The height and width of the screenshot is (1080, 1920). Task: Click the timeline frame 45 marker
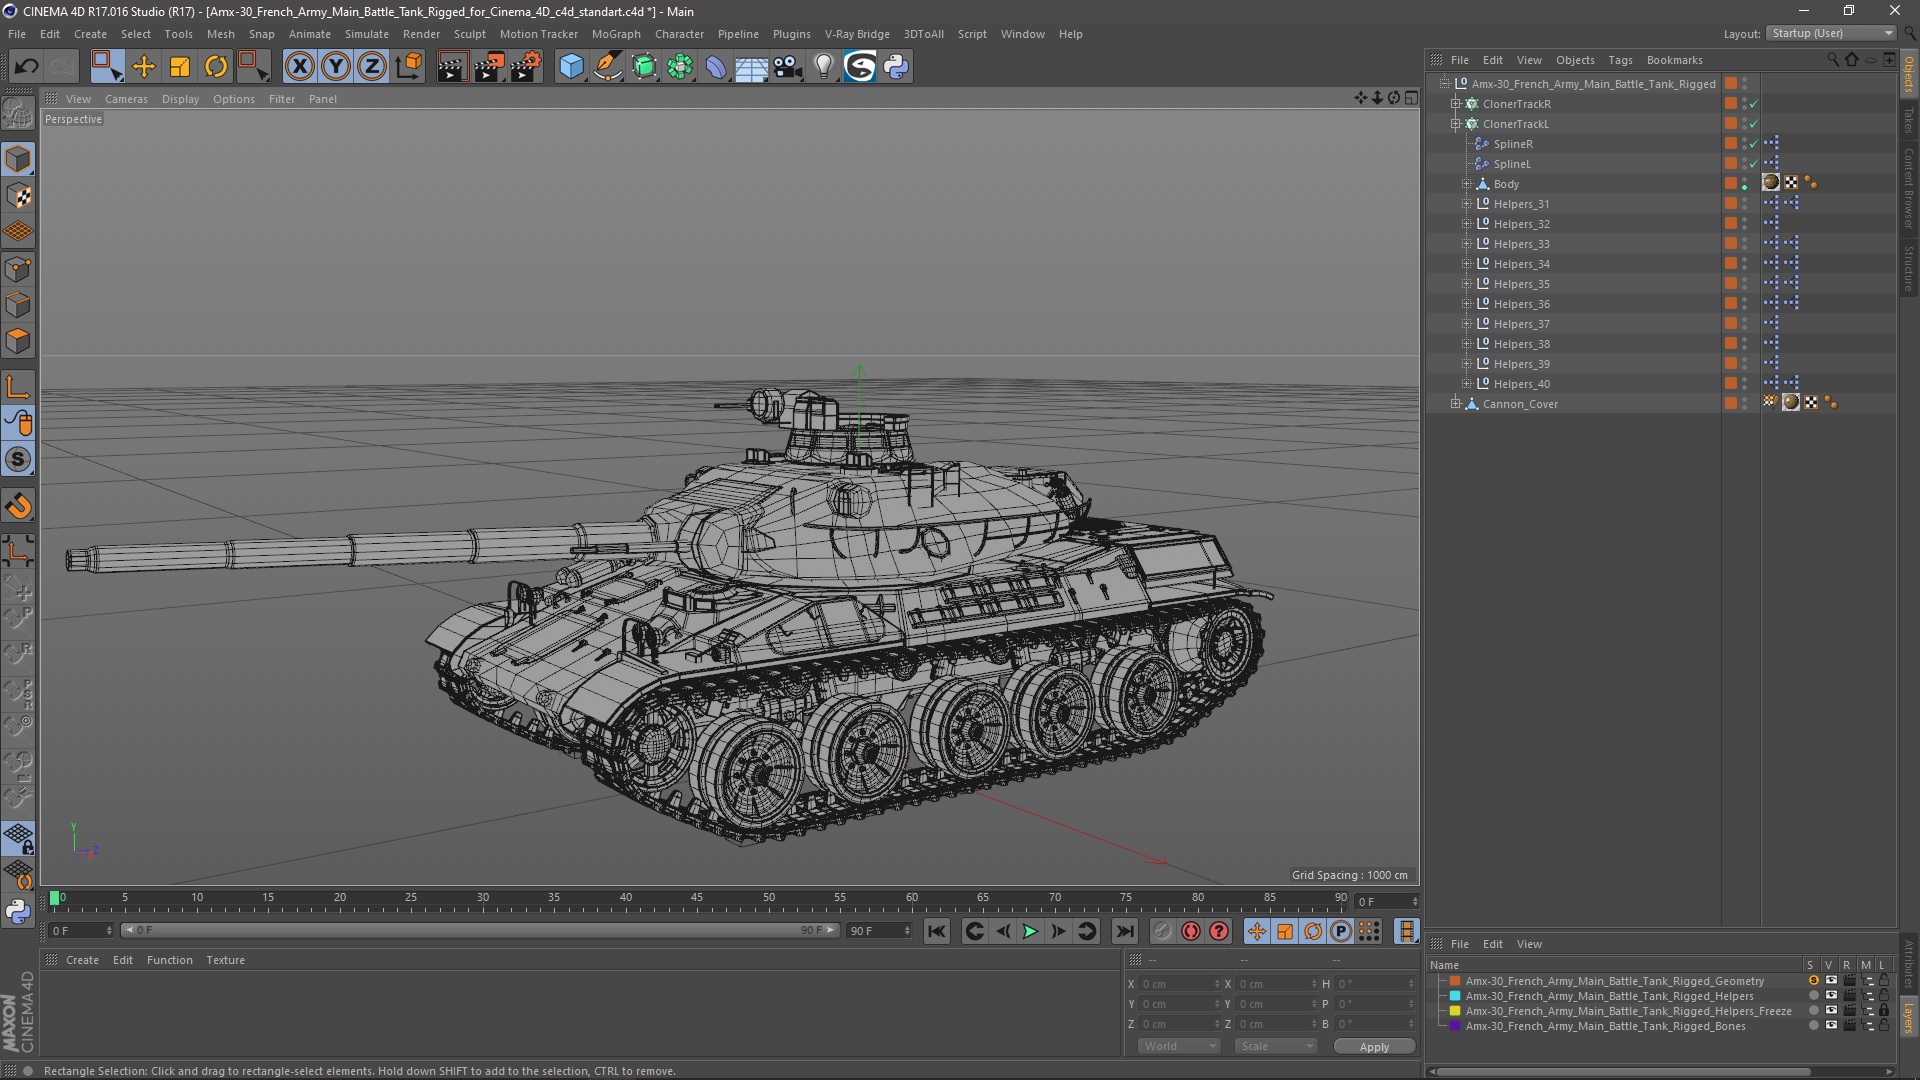[x=697, y=898]
